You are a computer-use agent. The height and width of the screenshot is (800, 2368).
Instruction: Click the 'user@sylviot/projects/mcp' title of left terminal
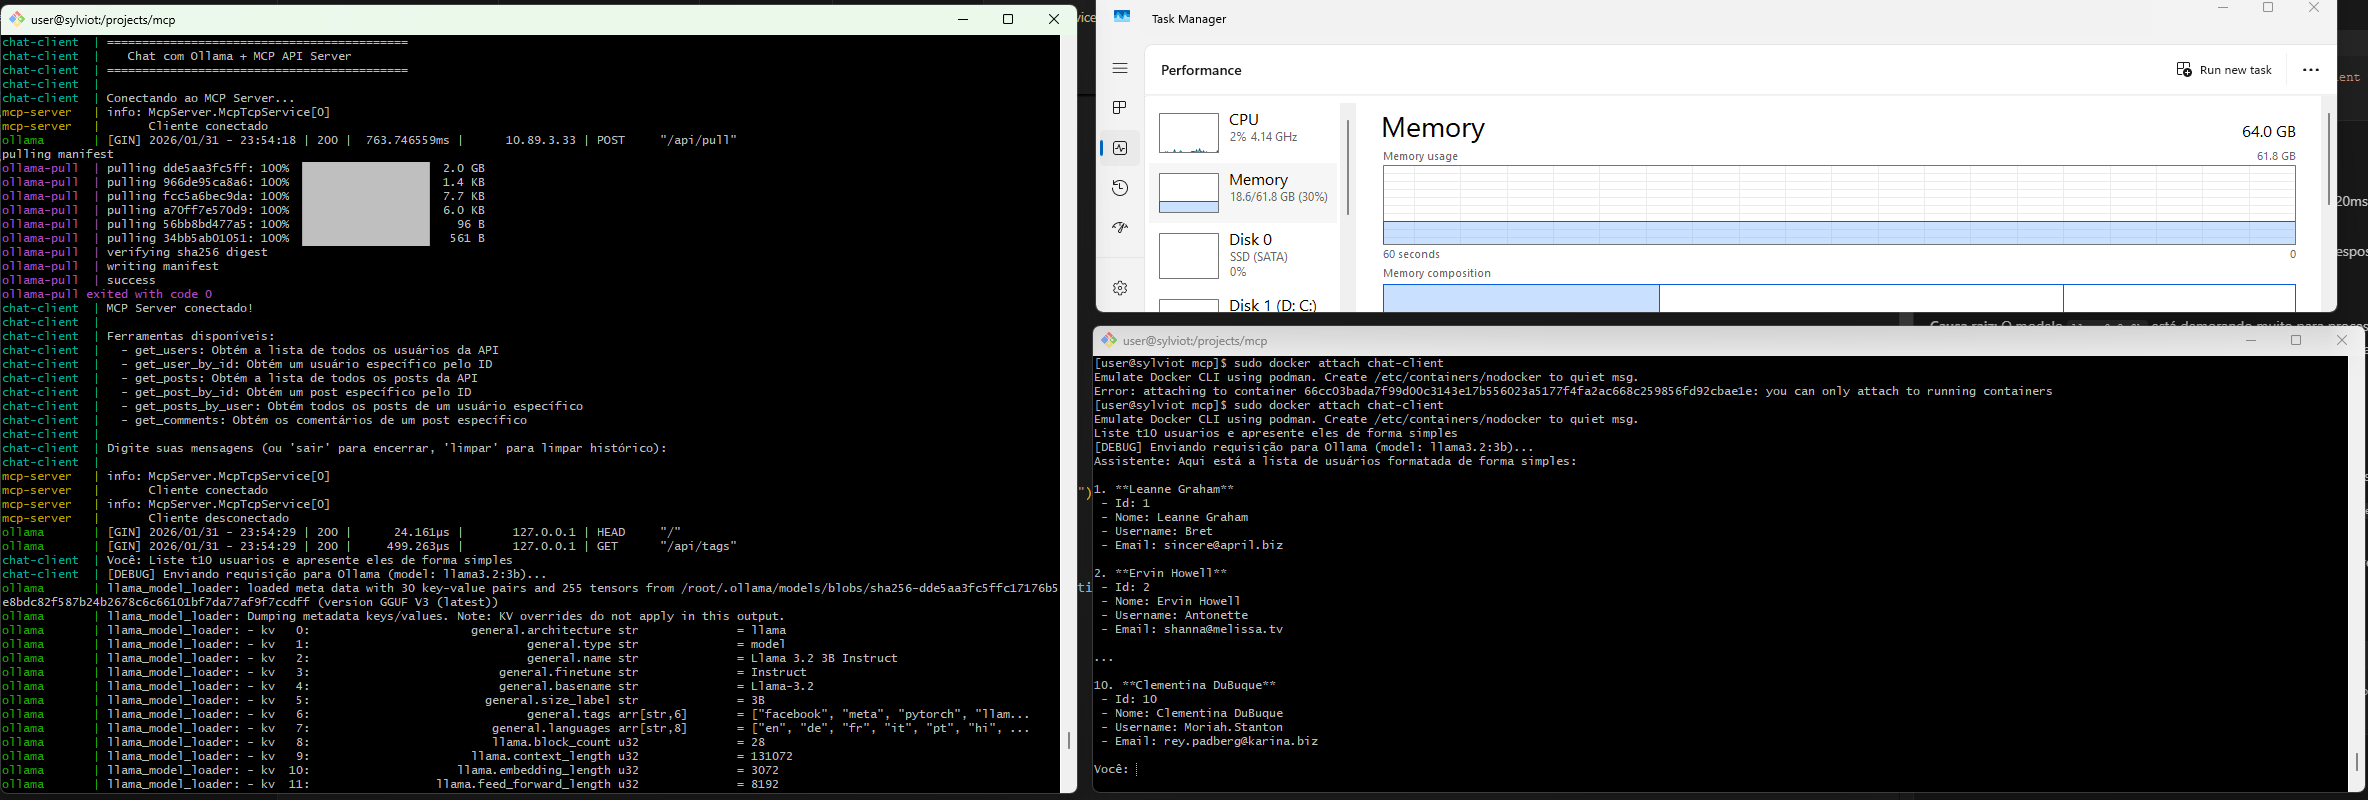click(103, 19)
